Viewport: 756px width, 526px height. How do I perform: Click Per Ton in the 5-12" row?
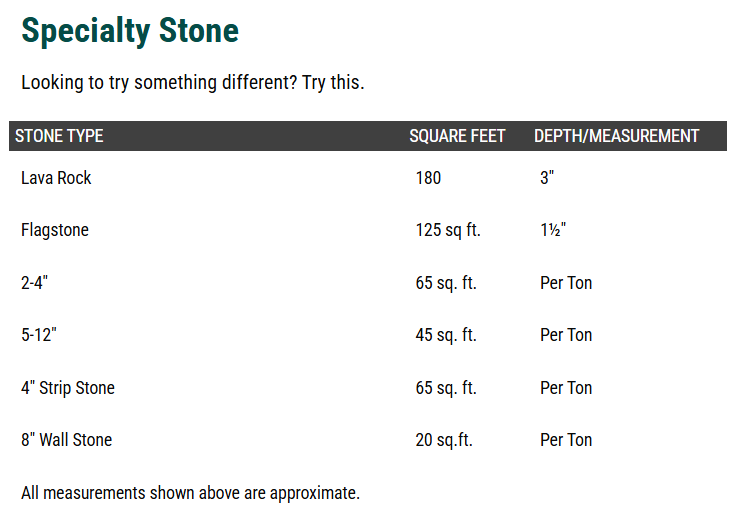point(566,335)
